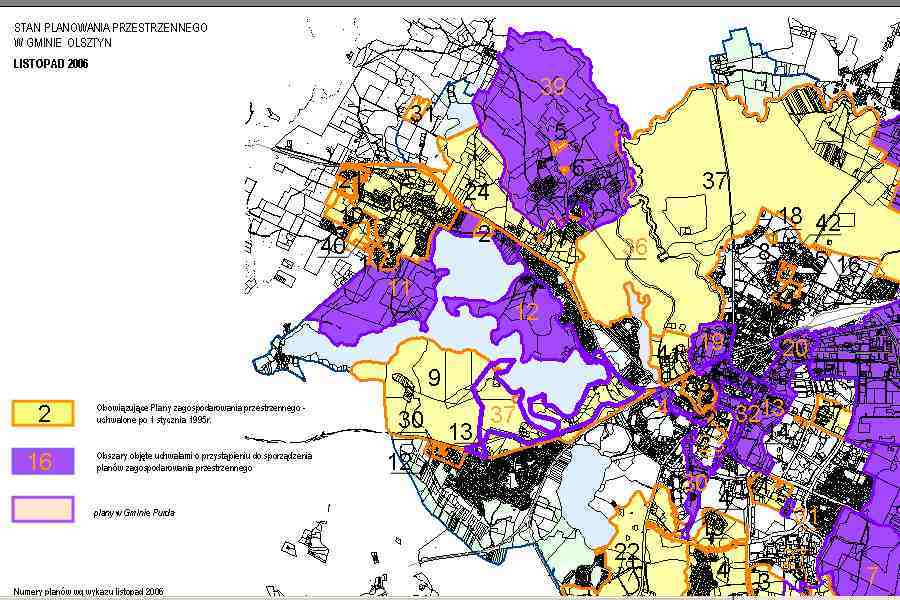The height and width of the screenshot is (600, 900).
Task: Click the small zone numbered 31
Action: coord(421,113)
